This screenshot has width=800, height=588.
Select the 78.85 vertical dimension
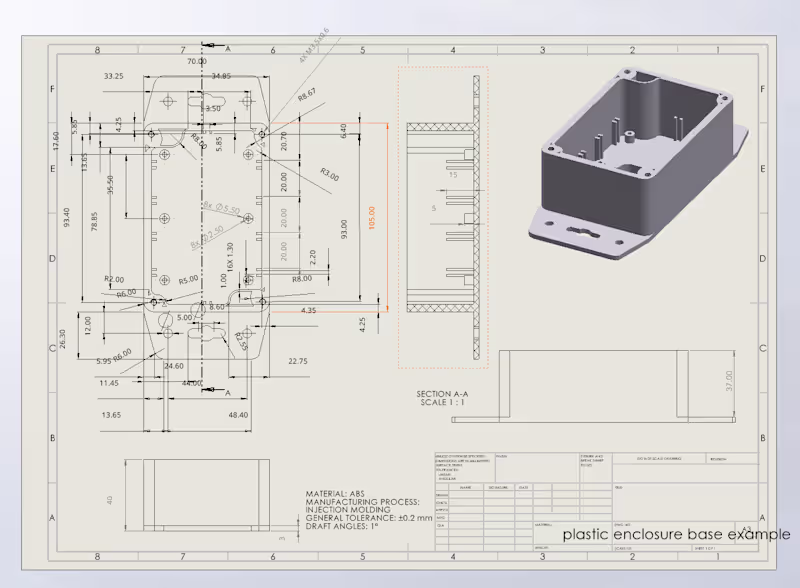coord(94,222)
